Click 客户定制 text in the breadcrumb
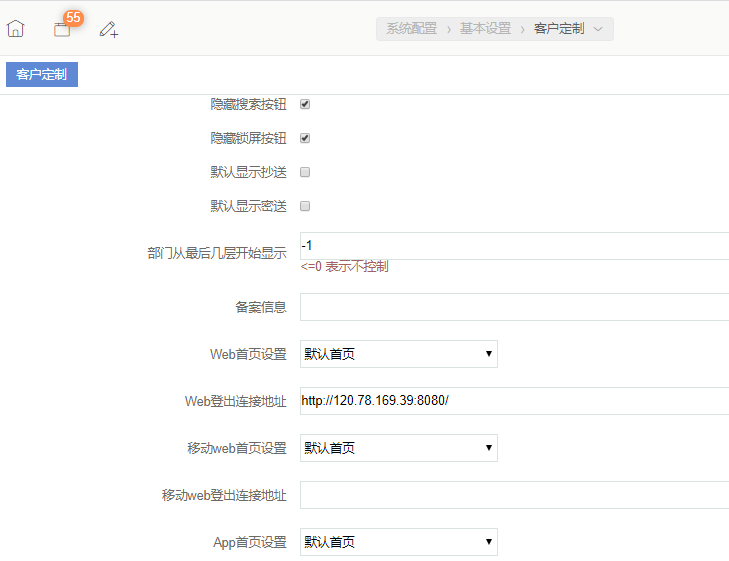 point(559,29)
